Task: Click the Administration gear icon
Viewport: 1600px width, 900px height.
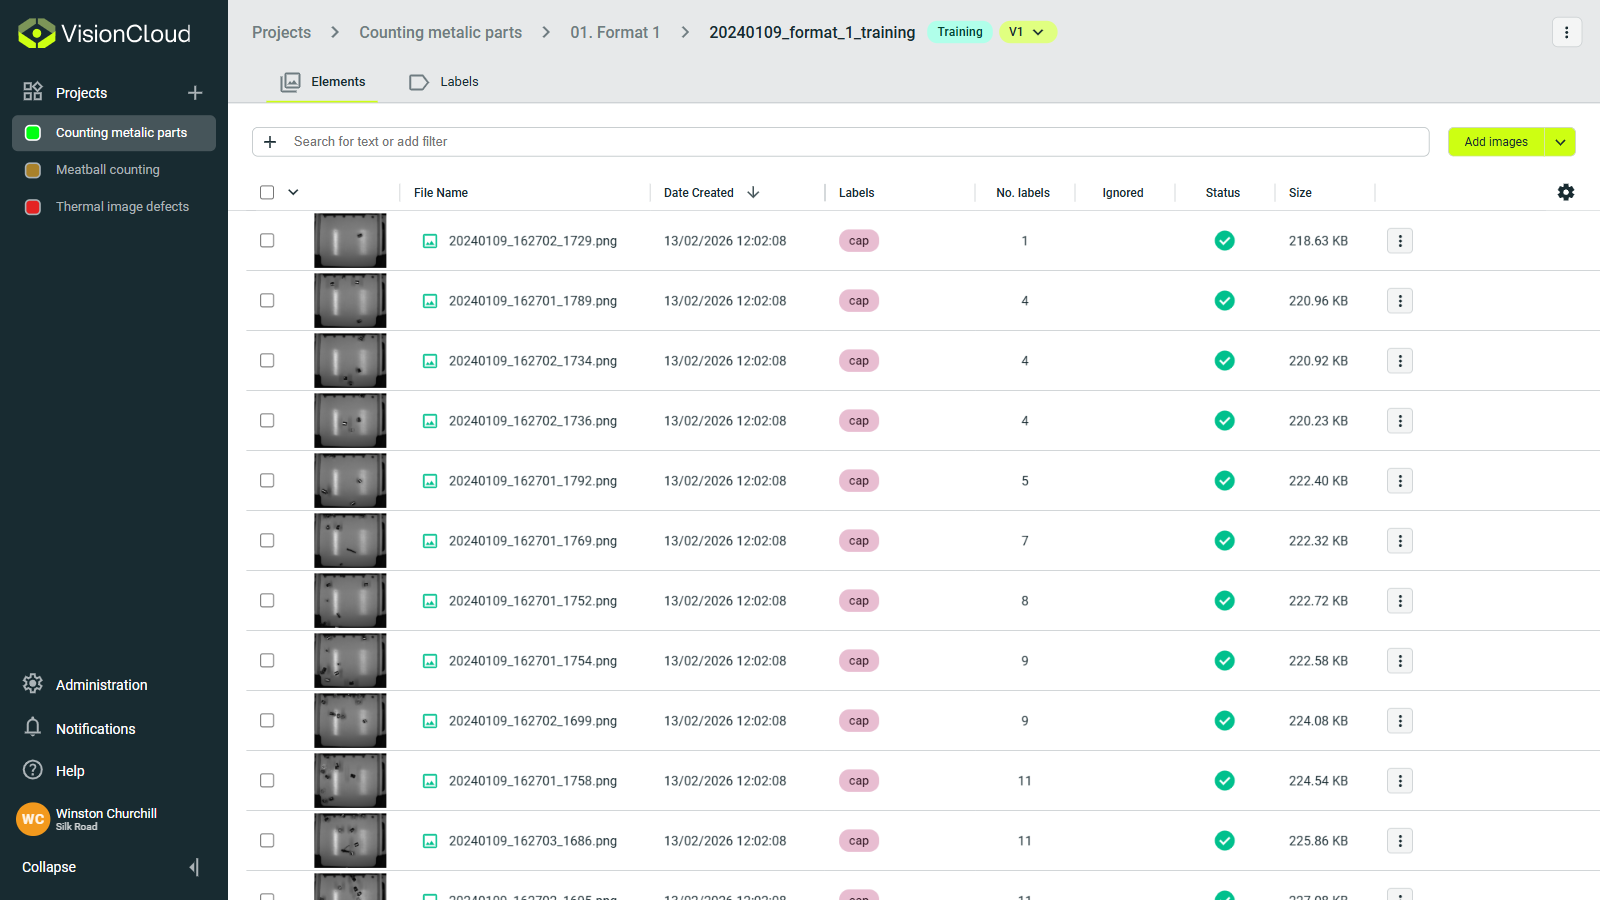Action: pos(33,684)
